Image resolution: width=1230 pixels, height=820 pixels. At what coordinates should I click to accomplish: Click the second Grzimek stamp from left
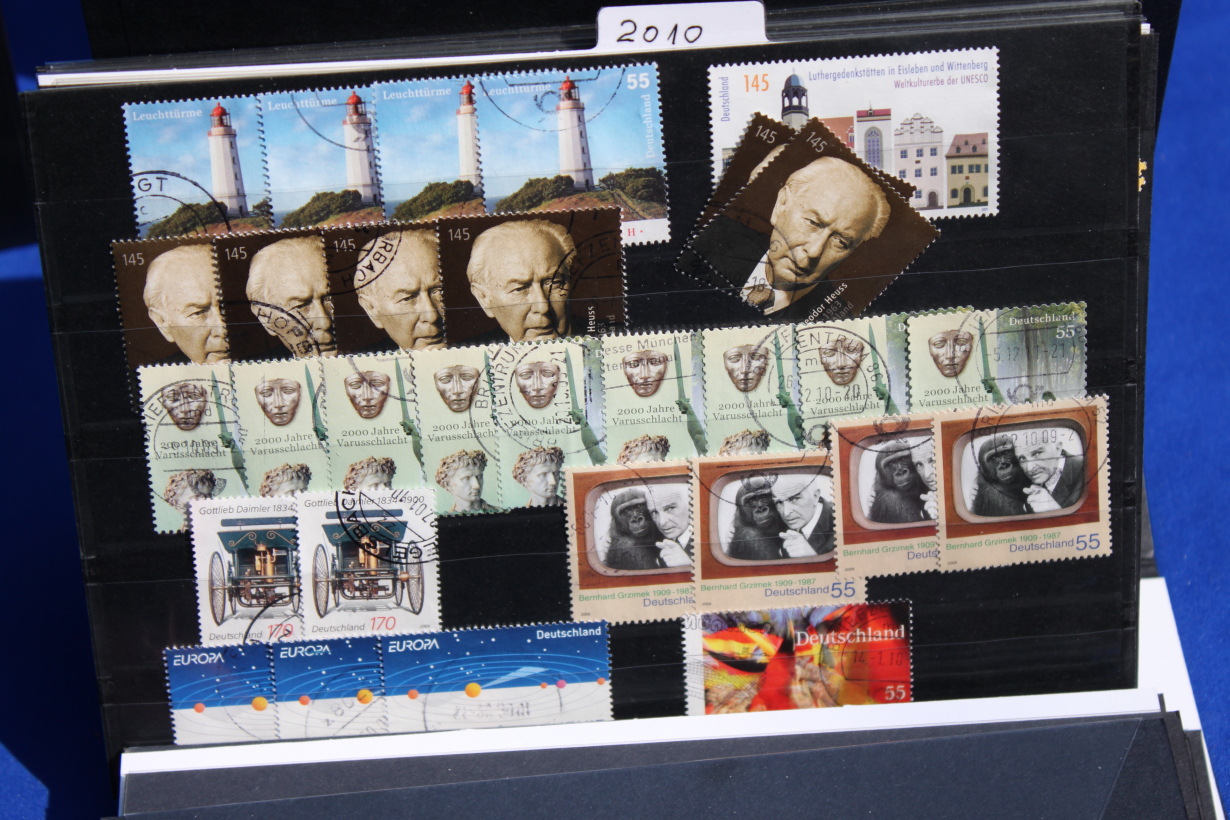pyautogui.click(x=765, y=525)
